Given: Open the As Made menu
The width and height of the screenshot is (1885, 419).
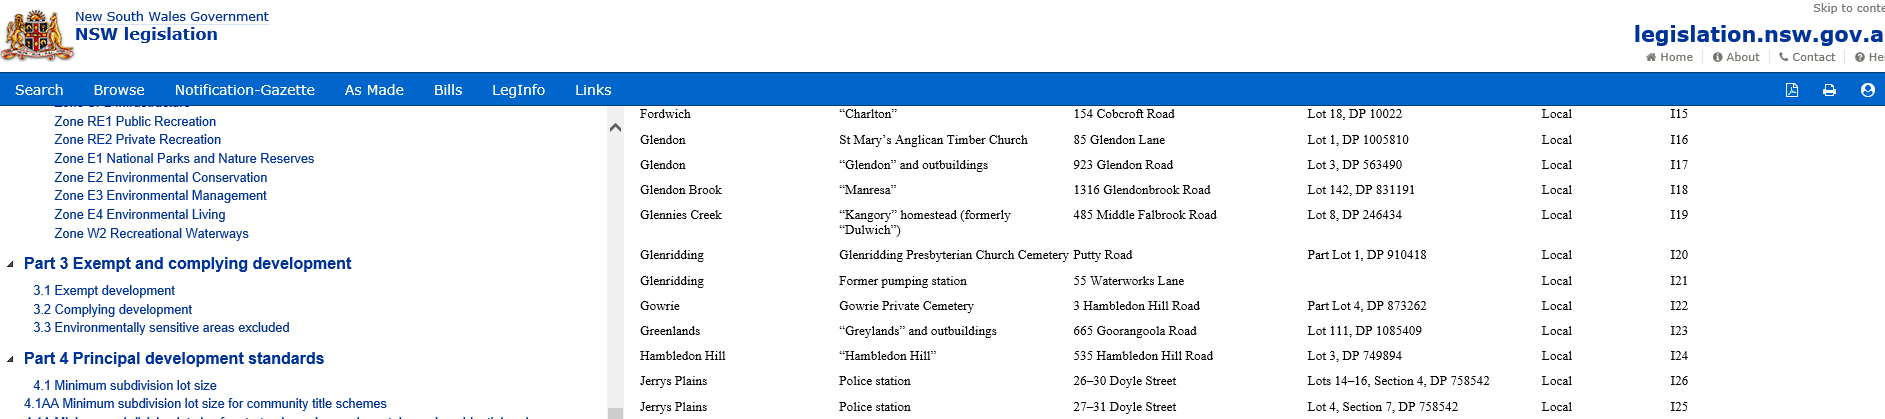Looking at the screenshot, I should click(x=374, y=90).
